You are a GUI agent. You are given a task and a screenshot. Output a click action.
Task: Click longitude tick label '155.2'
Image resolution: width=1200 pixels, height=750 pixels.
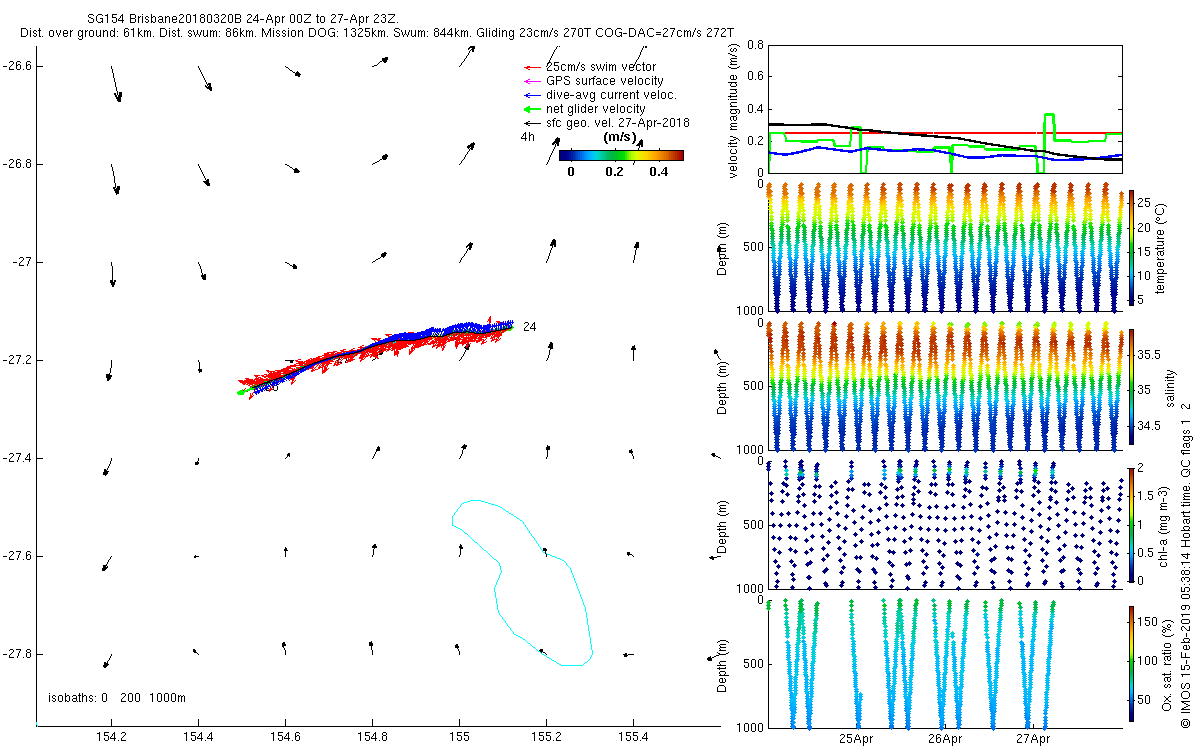(546, 738)
